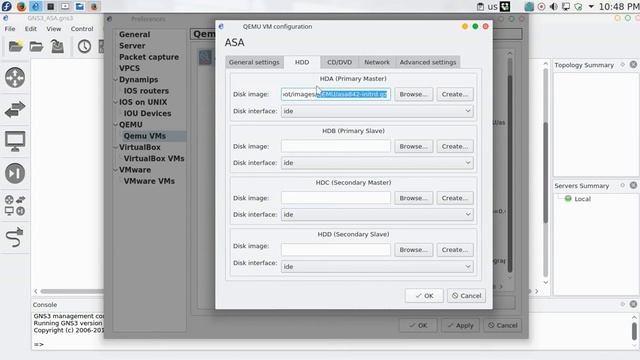
Task: Browse all devices icon
Action: [x=15, y=205]
